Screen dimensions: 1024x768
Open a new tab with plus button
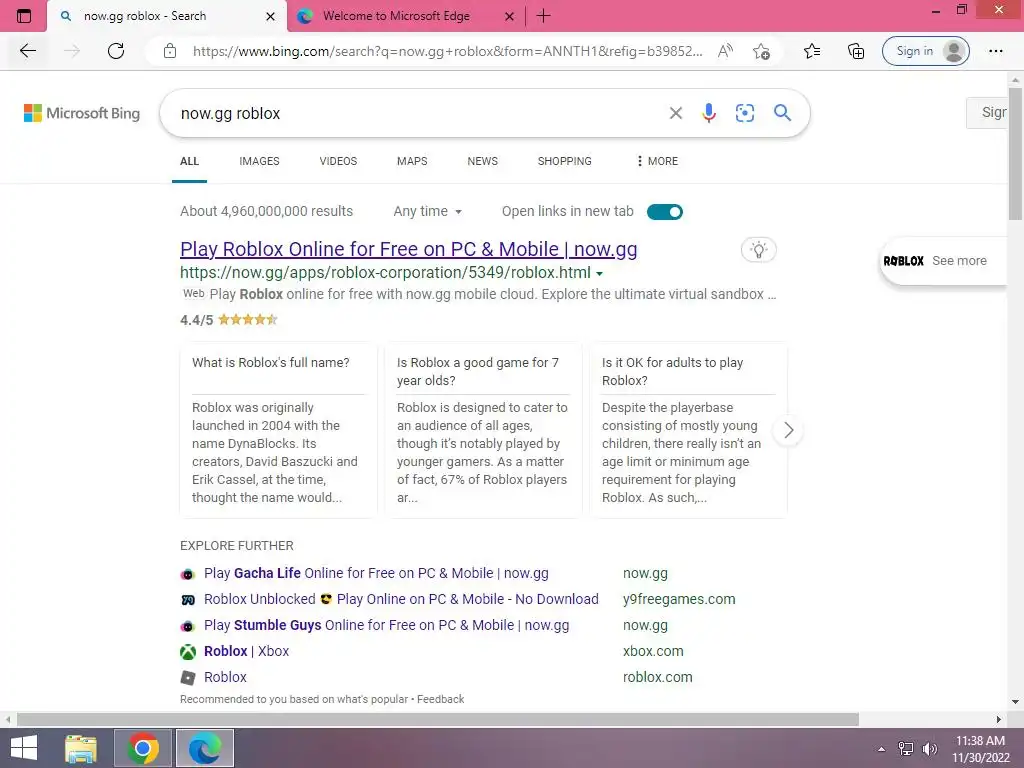(543, 16)
